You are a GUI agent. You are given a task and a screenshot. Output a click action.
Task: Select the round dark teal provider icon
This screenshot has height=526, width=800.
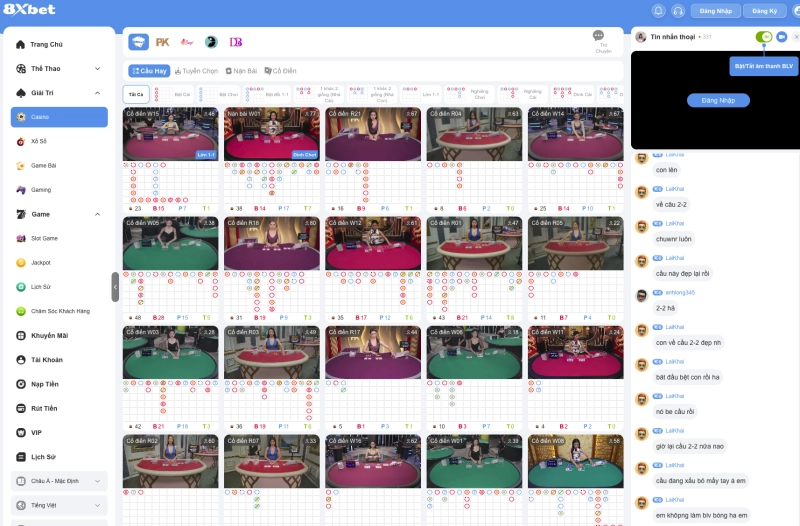point(211,42)
